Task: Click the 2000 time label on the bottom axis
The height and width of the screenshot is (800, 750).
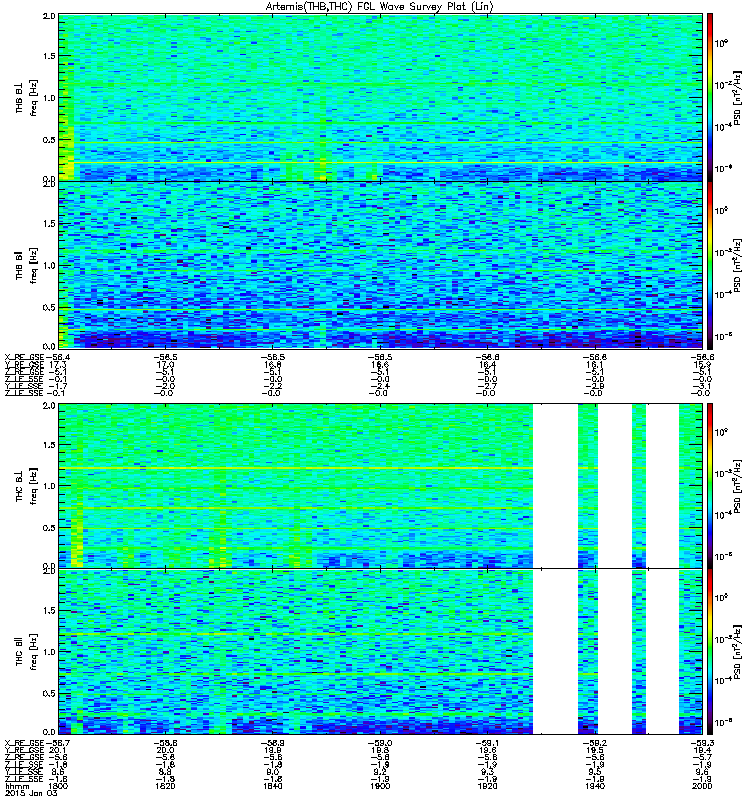Action: (702, 786)
